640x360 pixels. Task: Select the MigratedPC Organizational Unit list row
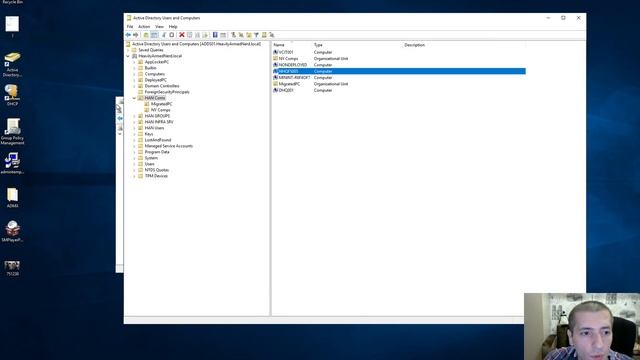[399, 84]
